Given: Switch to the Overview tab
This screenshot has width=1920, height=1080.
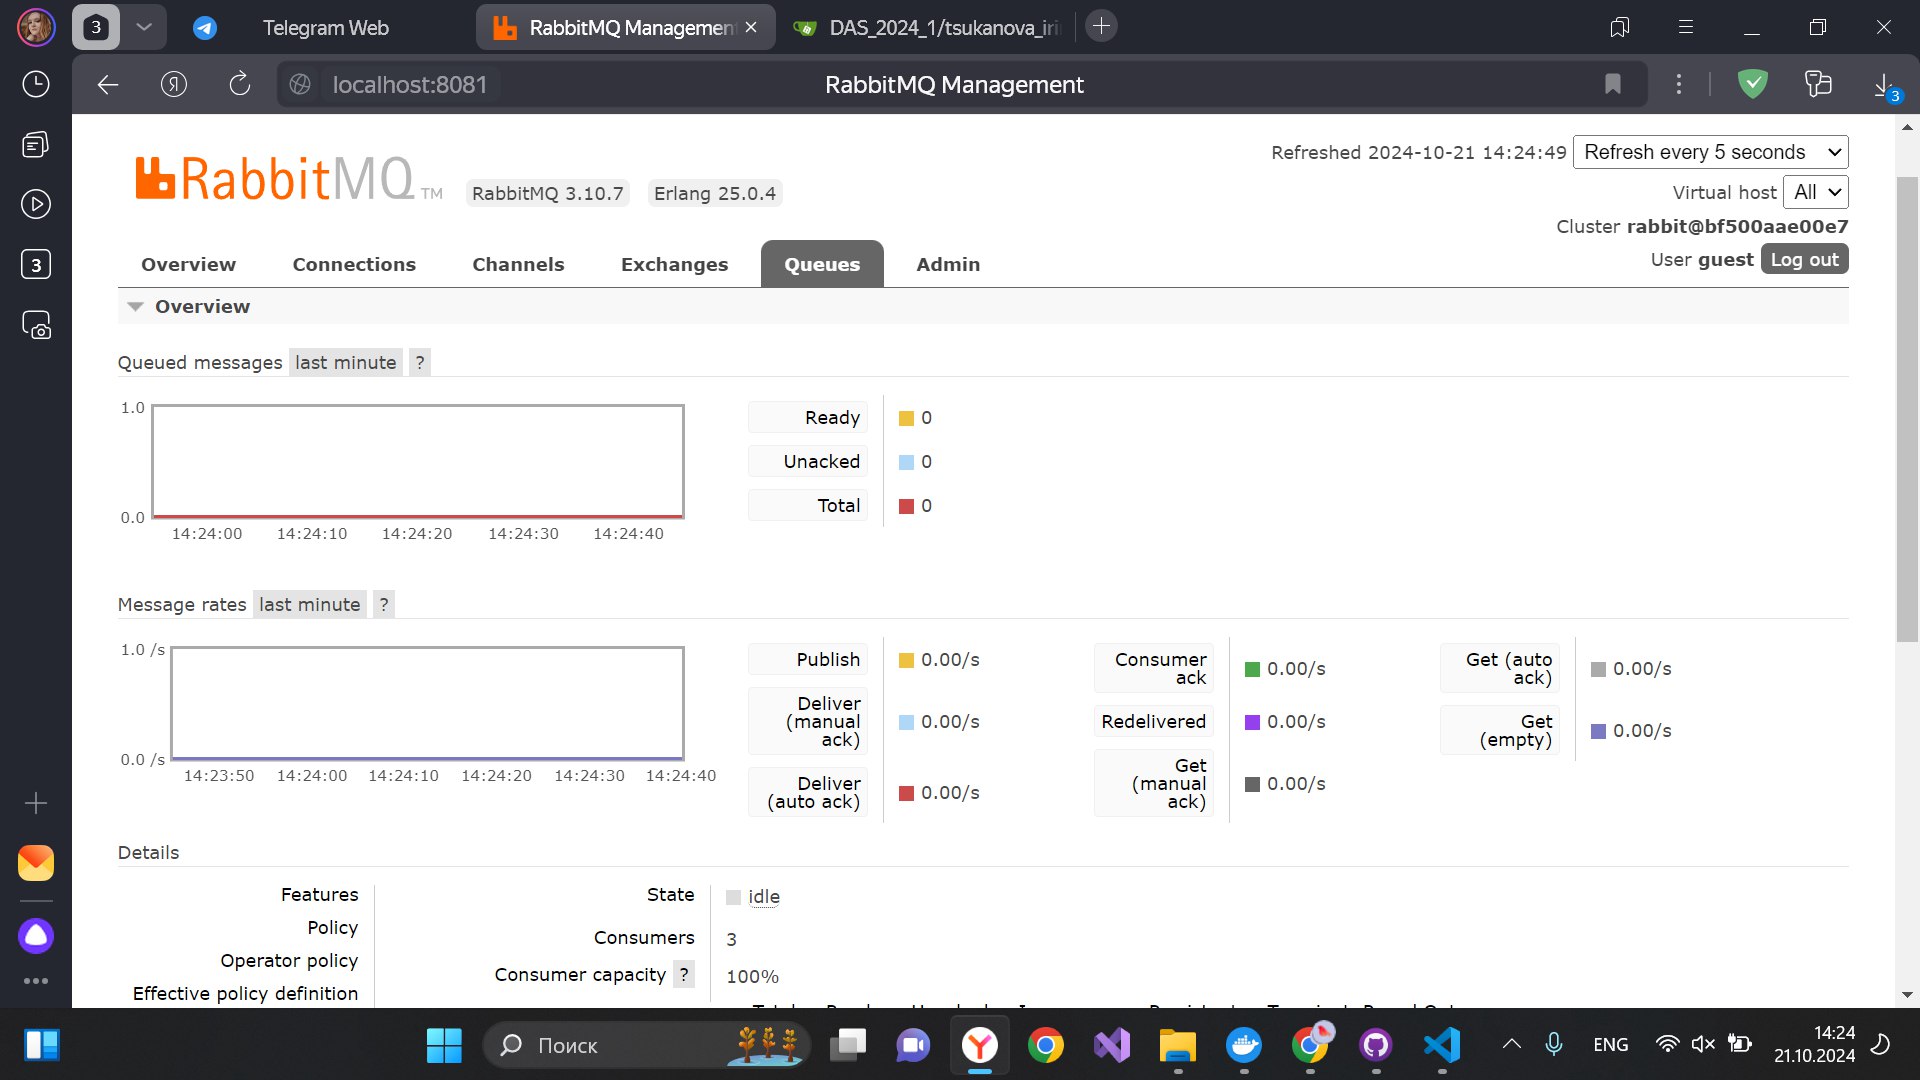Looking at the screenshot, I should (x=188, y=264).
